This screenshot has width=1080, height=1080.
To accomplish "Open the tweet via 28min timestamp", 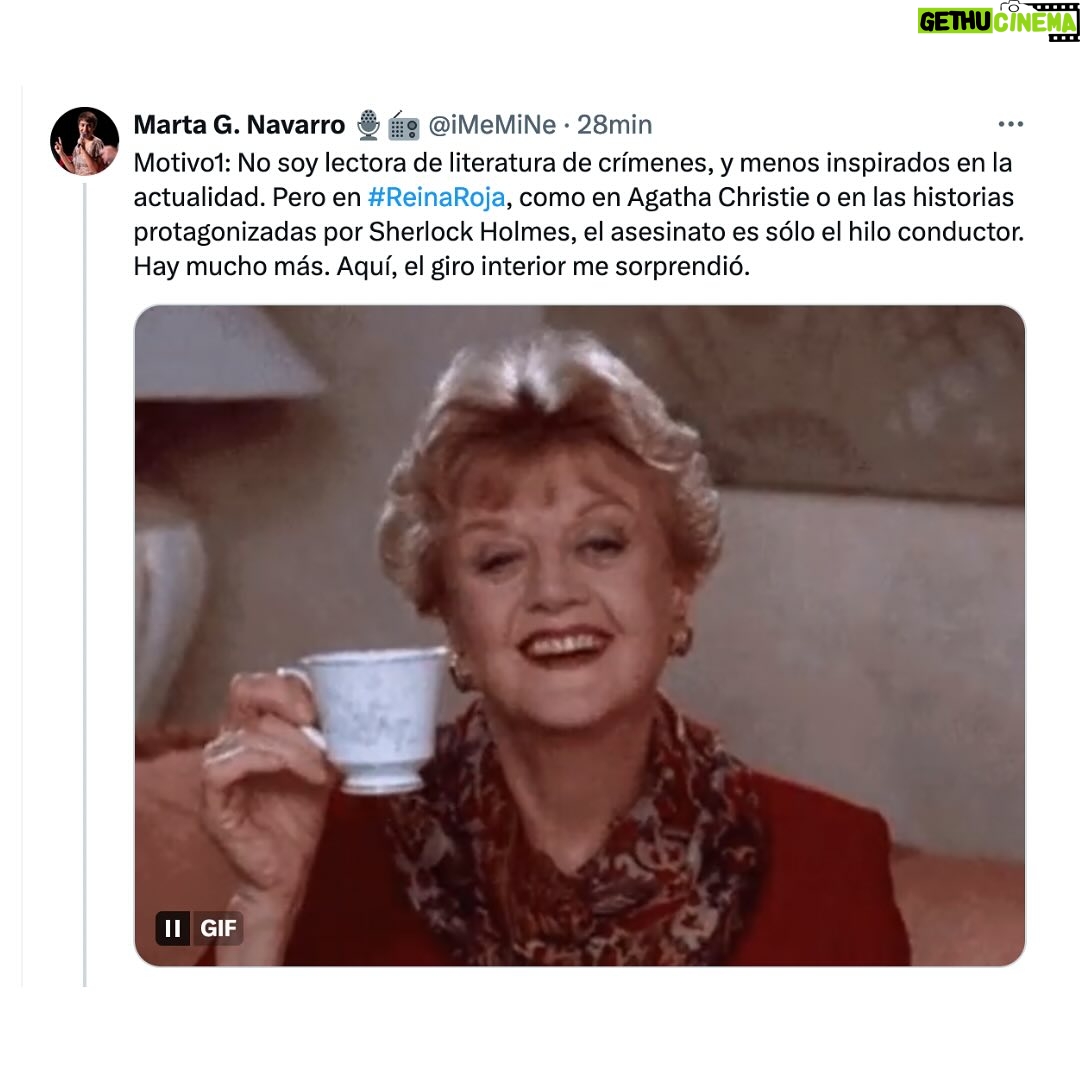I will [614, 125].
